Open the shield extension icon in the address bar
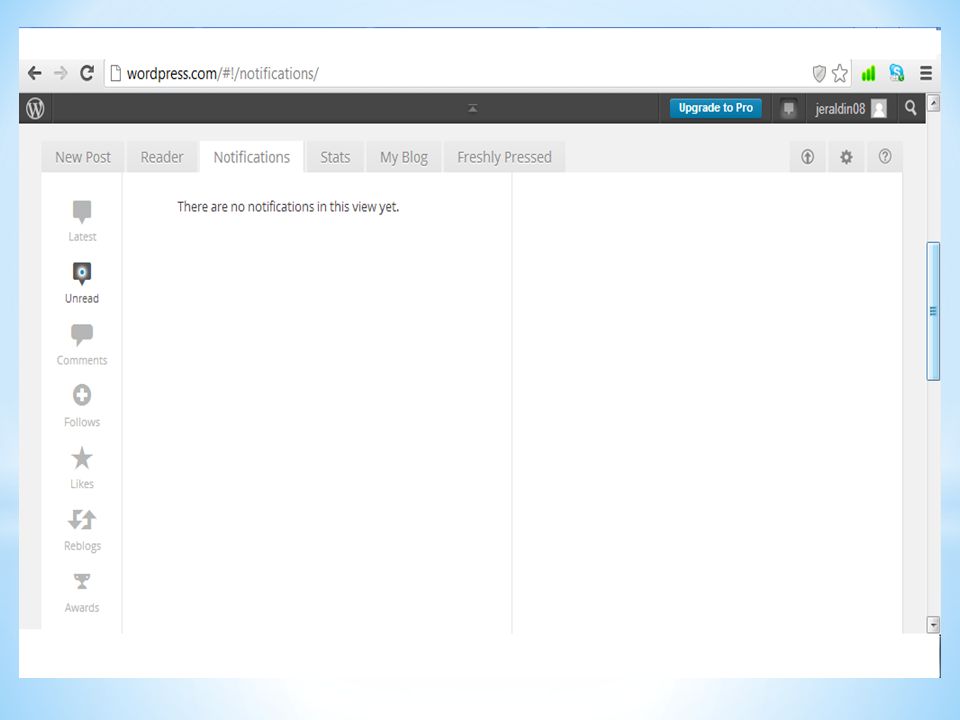The width and height of the screenshot is (960, 720). coord(819,73)
